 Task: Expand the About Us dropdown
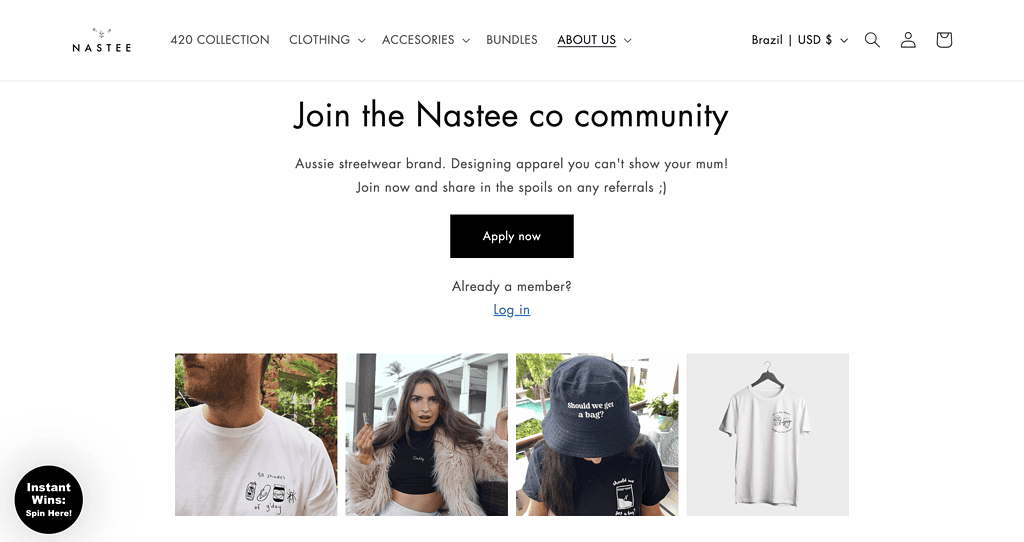(x=594, y=40)
